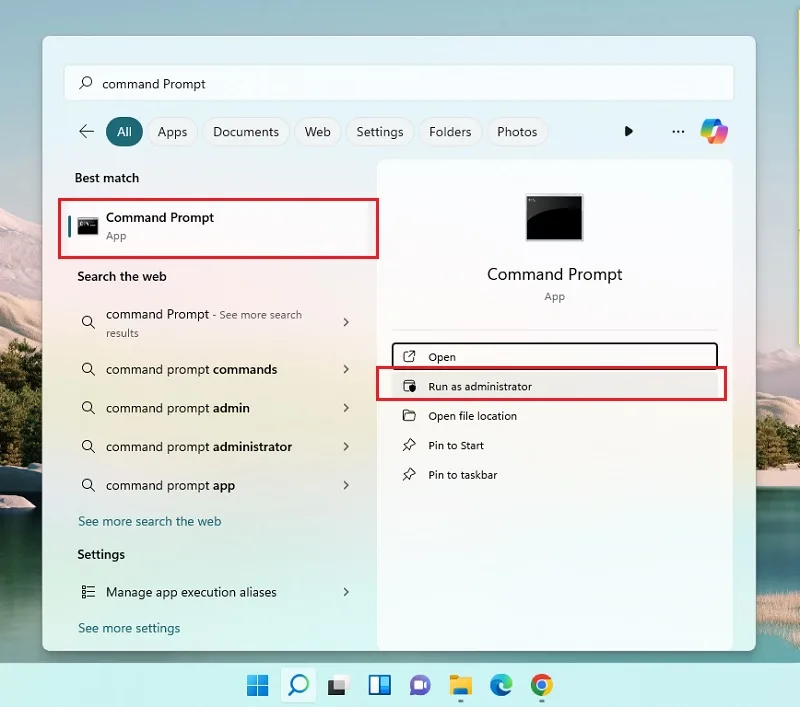Screen dimensions: 800x707
Task: Click search icon beside 'command prompt app'
Action: [88, 485]
